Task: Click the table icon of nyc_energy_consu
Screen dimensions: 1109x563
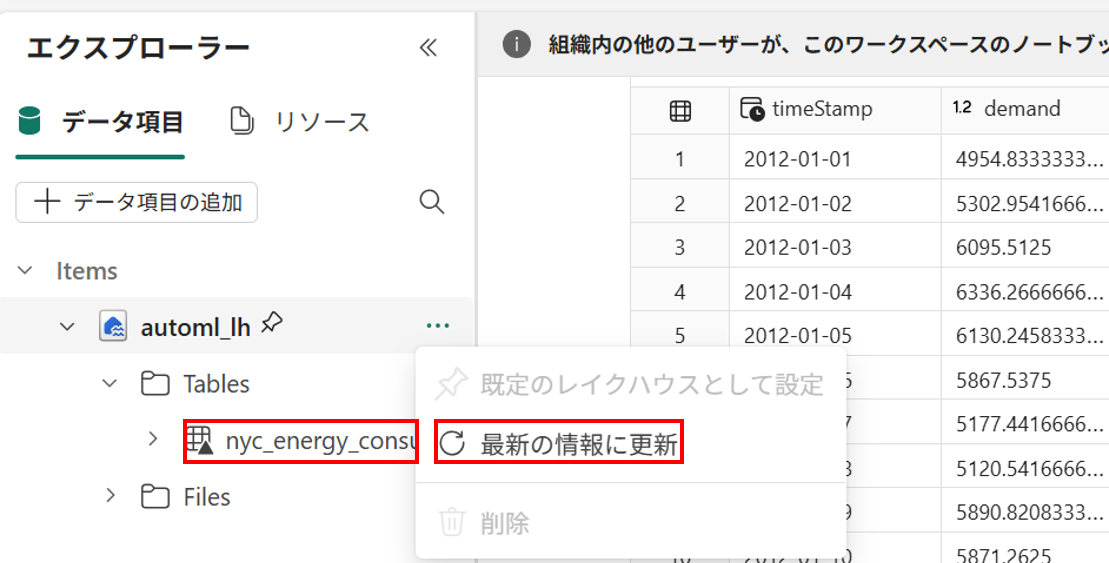Action: (x=199, y=441)
